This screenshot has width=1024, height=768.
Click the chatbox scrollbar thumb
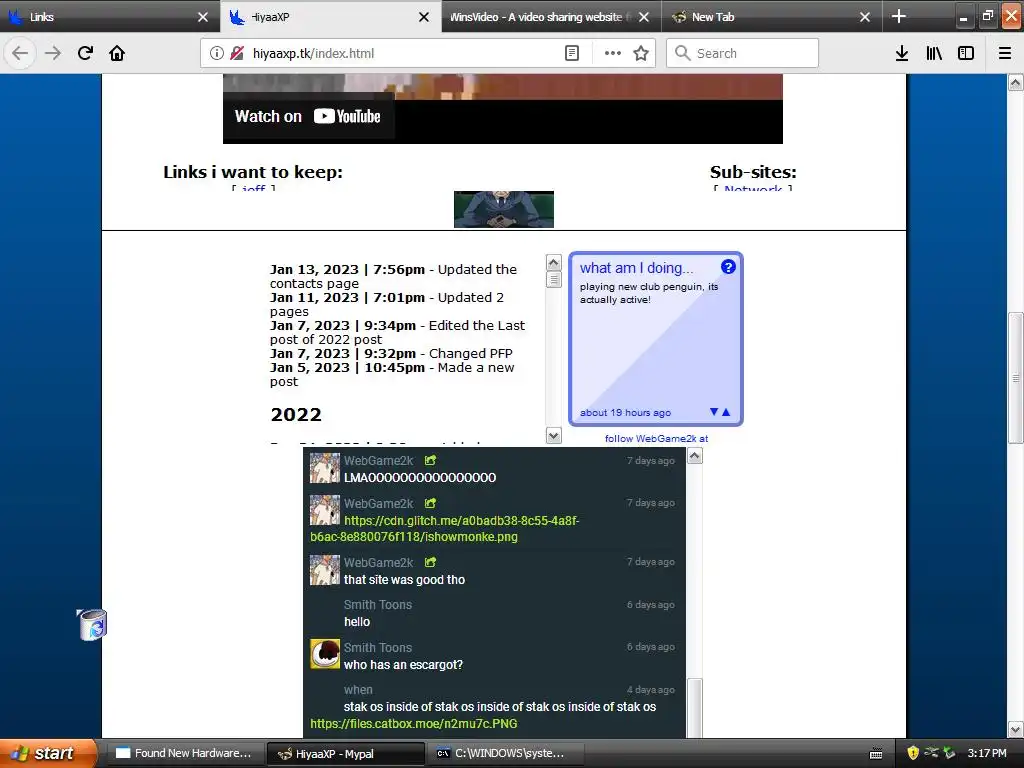click(x=695, y=709)
